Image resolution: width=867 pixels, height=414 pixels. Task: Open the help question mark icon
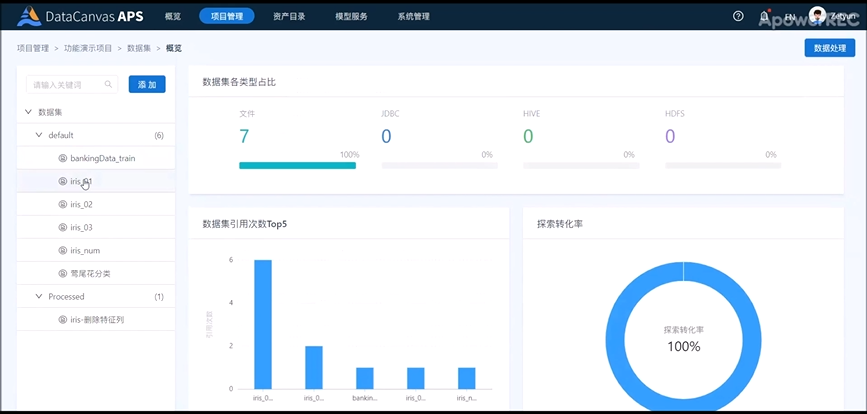738,16
